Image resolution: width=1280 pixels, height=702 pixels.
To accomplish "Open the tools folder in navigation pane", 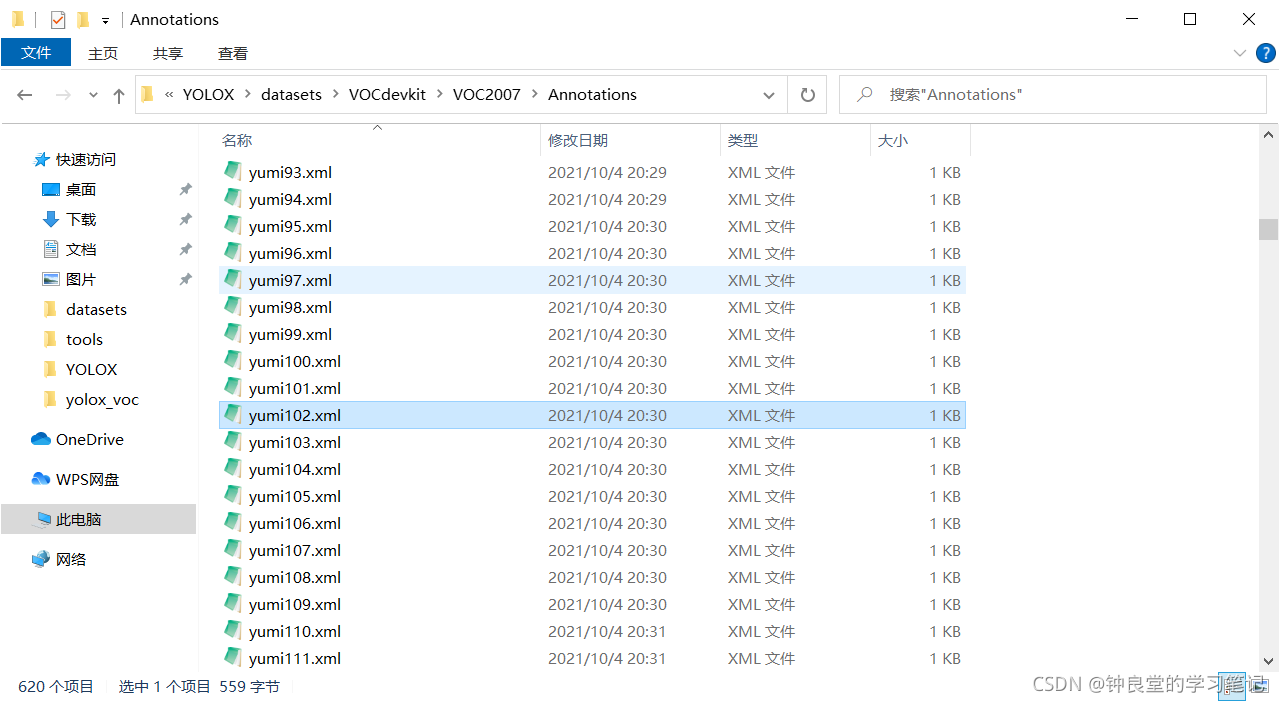I will click(x=84, y=339).
